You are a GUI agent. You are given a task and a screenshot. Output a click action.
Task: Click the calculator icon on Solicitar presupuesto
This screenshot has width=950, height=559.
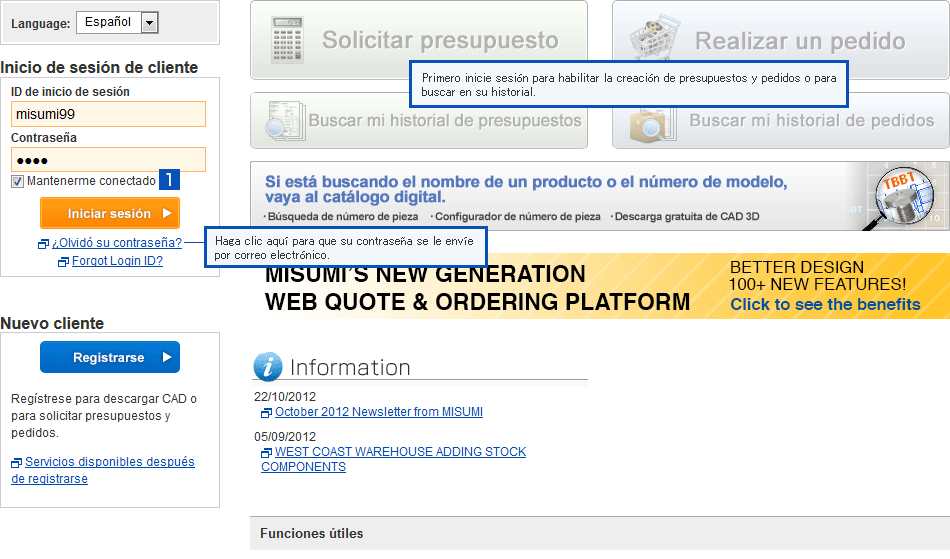click(x=287, y=40)
